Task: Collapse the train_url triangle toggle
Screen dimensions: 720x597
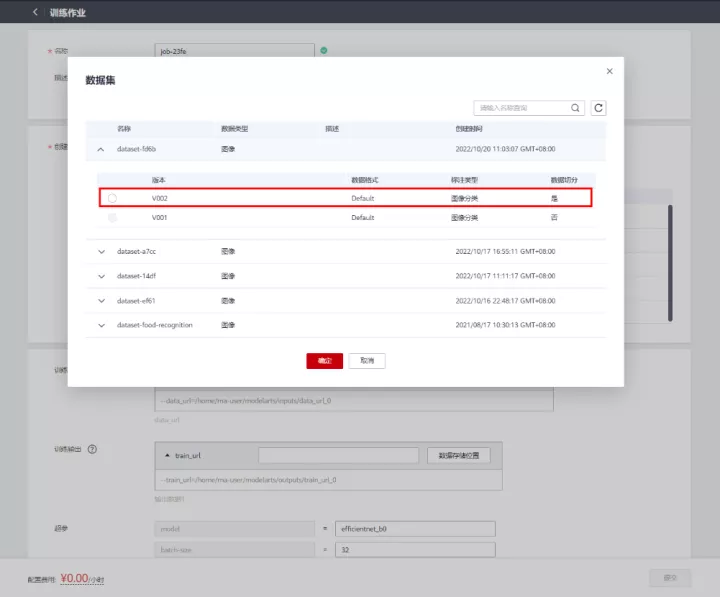Action: (x=166, y=455)
